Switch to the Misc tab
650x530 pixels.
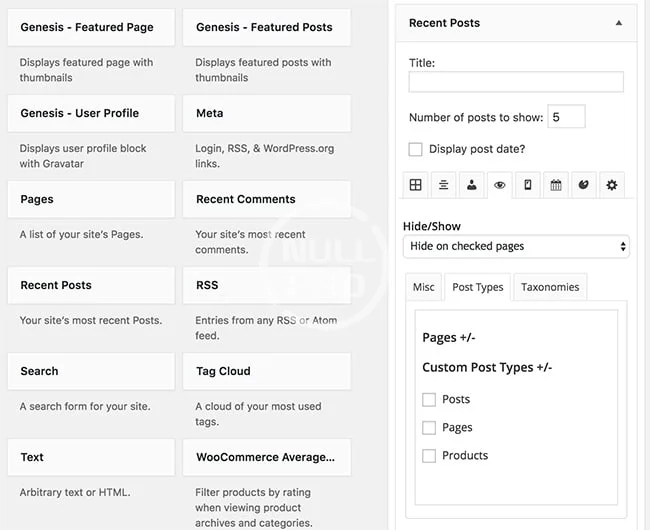pyautogui.click(x=424, y=287)
